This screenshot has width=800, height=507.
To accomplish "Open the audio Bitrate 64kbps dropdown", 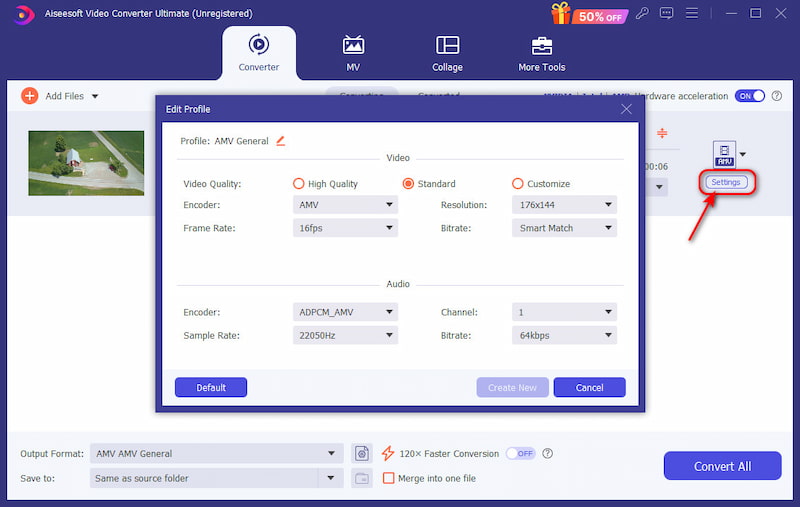I will (564, 336).
